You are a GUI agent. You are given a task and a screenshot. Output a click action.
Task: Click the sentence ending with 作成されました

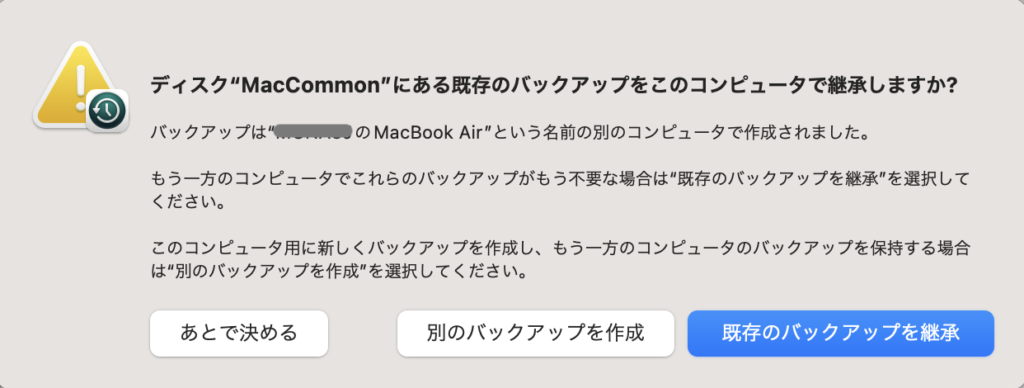(x=510, y=135)
